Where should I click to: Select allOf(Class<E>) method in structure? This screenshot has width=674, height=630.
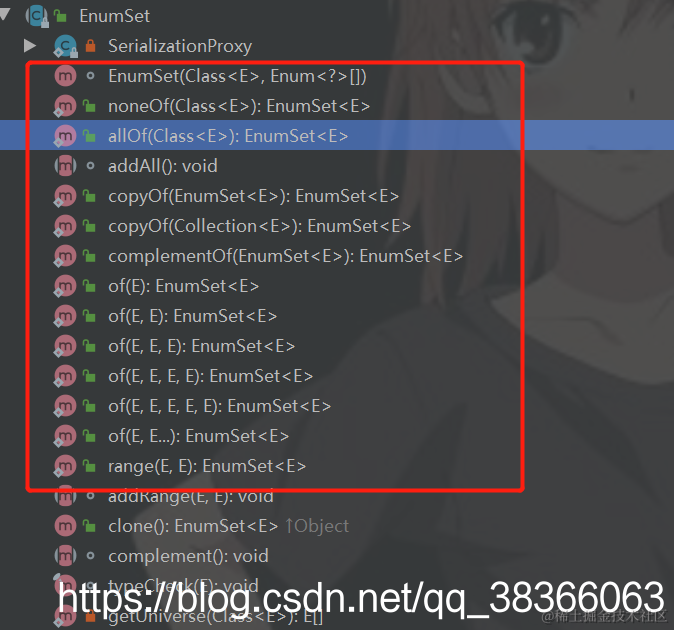[x=228, y=136]
